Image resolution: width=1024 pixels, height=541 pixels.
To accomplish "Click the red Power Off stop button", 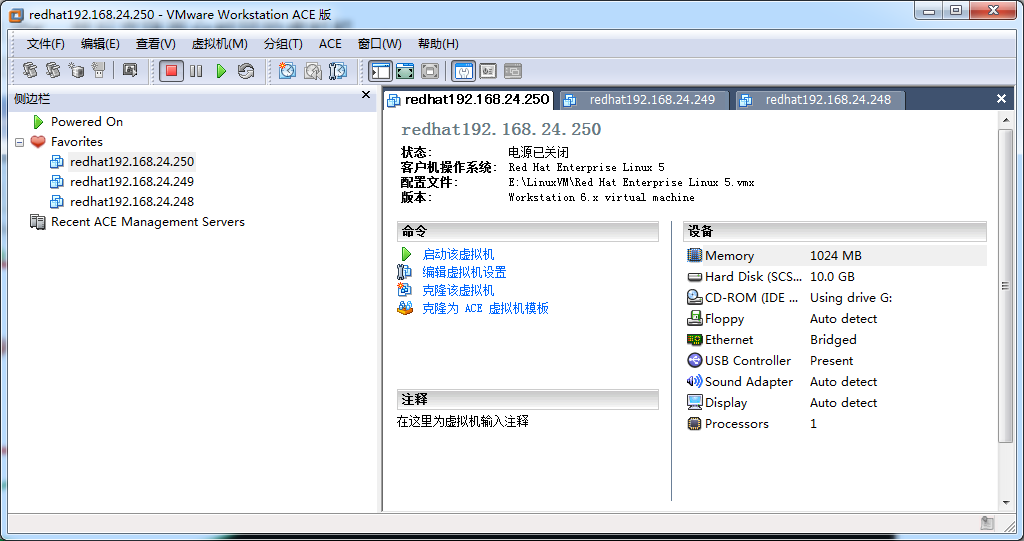I will pos(171,71).
